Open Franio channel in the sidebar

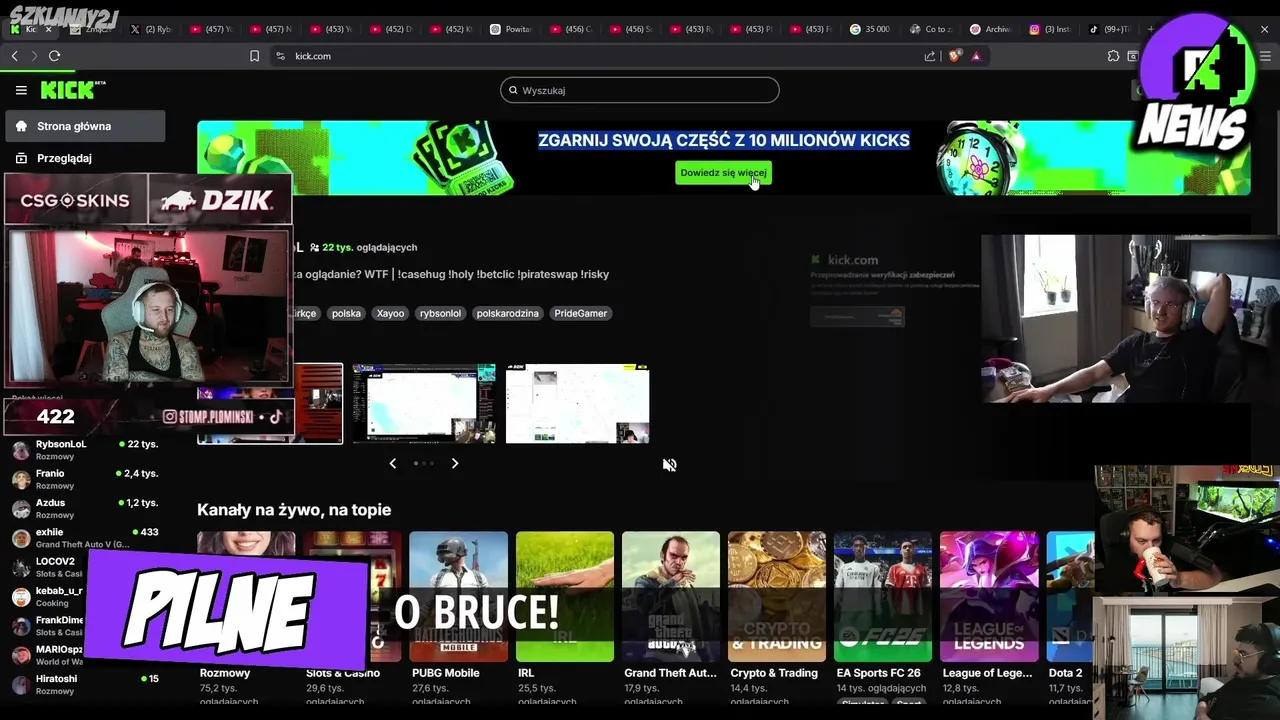point(85,479)
